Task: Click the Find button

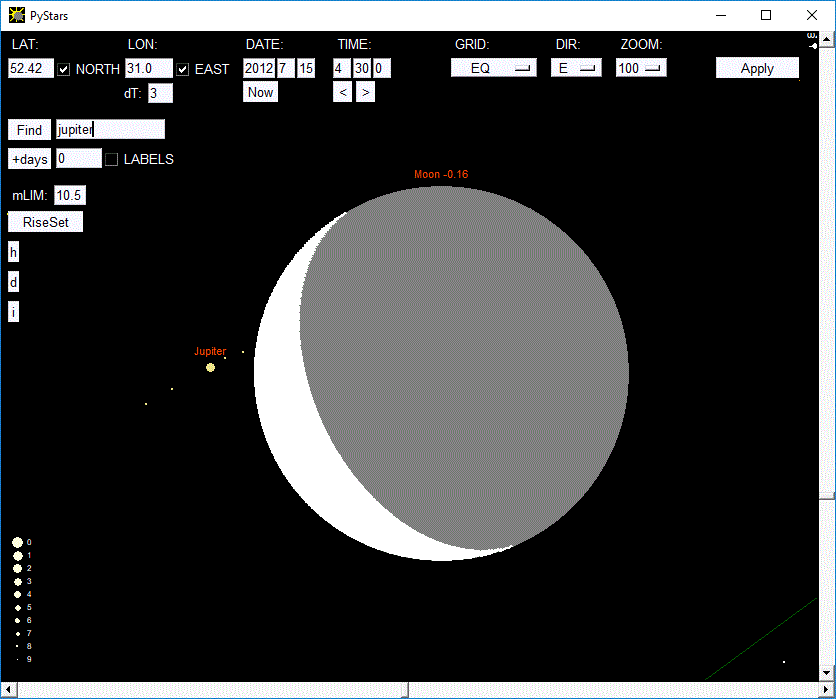Action: click(30, 130)
